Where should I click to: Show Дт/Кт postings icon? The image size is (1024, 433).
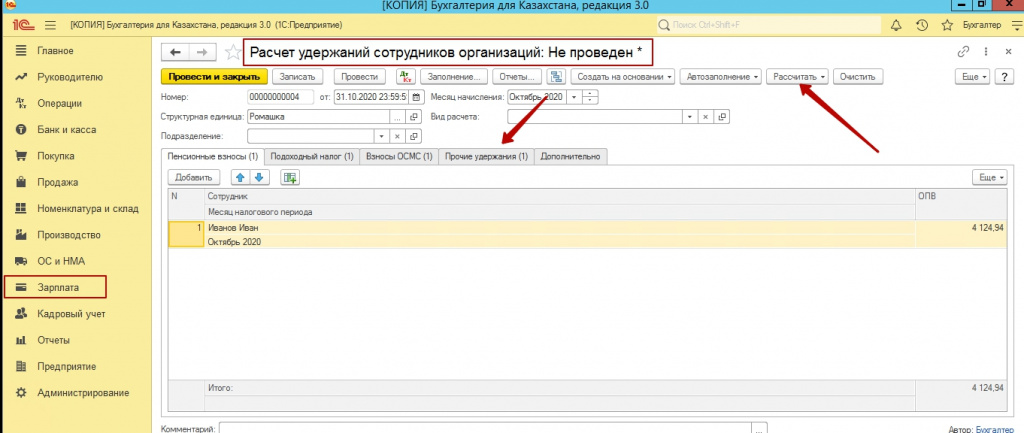click(x=406, y=76)
